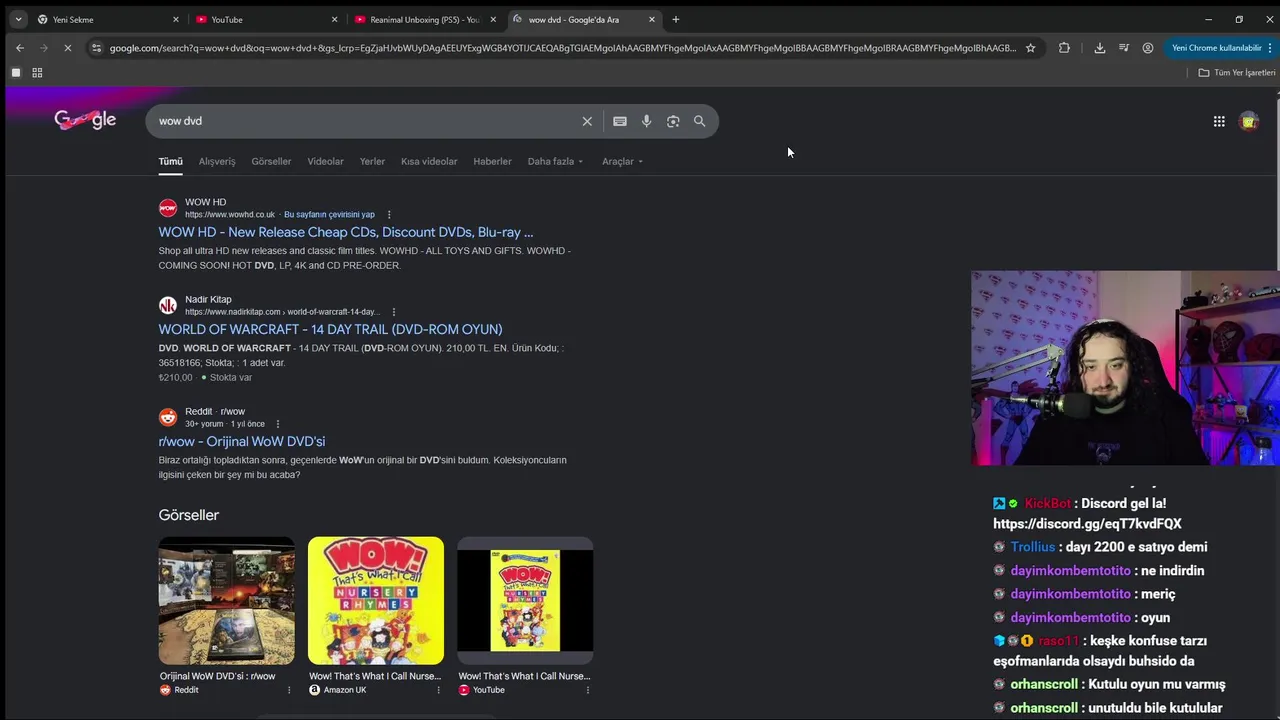Submit search with magnifier icon
Image resolution: width=1280 pixels, height=720 pixels.
[700, 121]
